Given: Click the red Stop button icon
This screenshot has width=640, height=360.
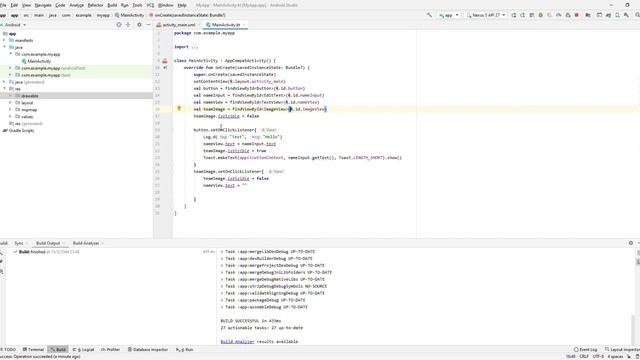Looking at the screenshot, I should (577, 15).
